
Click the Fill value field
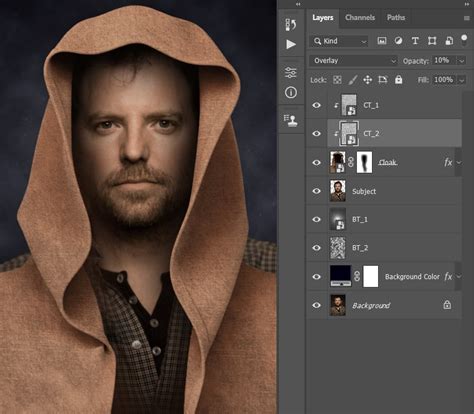(x=445, y=80)
